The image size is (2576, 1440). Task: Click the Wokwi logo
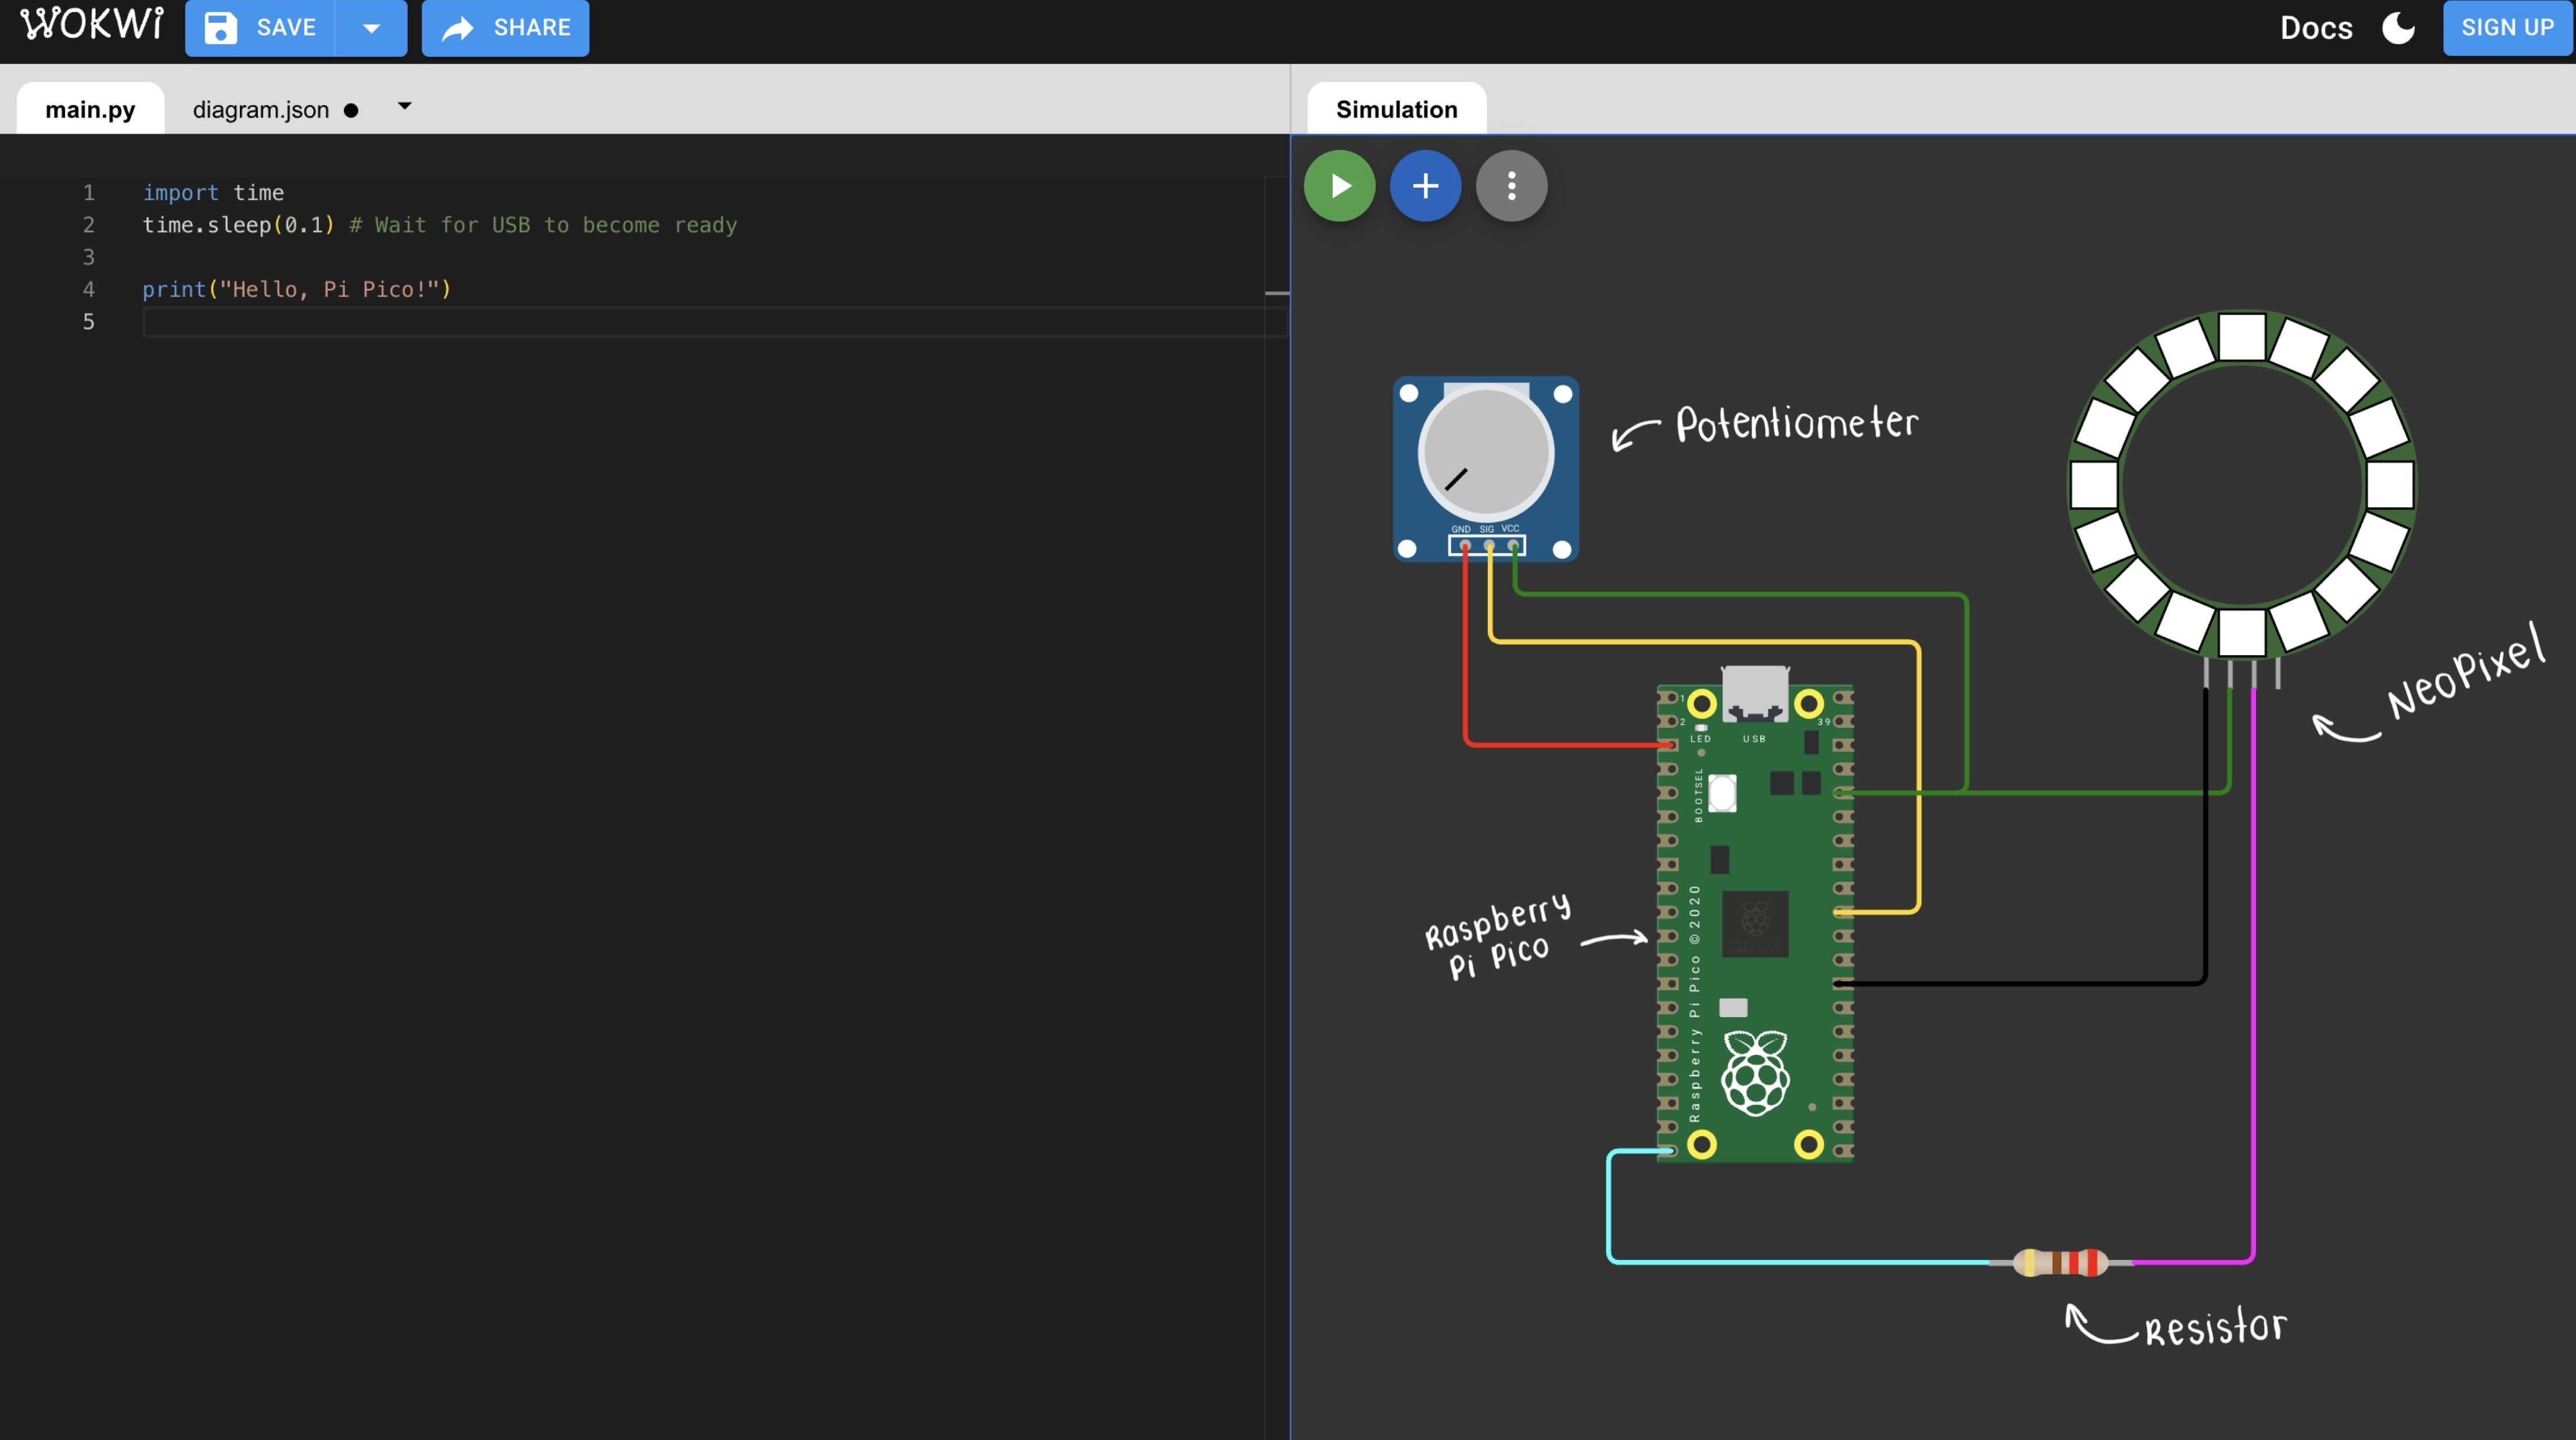pyautogui.click(x=92, y=26)
